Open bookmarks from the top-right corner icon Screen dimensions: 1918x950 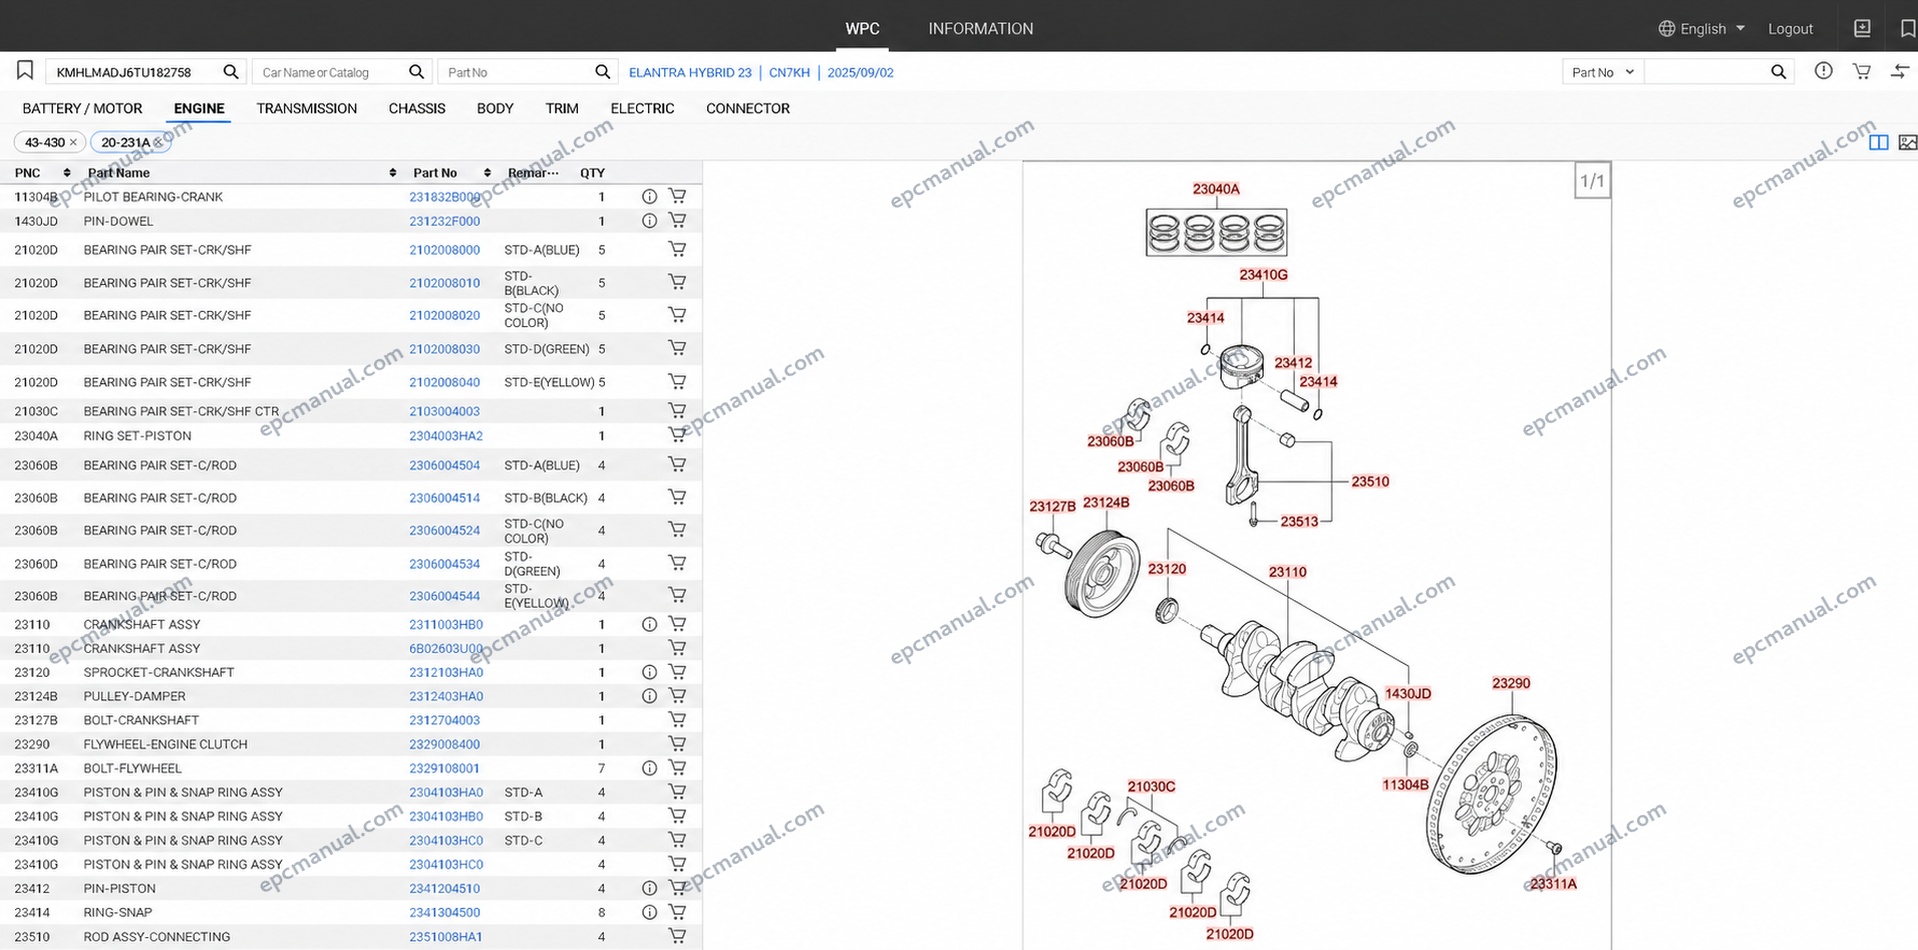1908,28
